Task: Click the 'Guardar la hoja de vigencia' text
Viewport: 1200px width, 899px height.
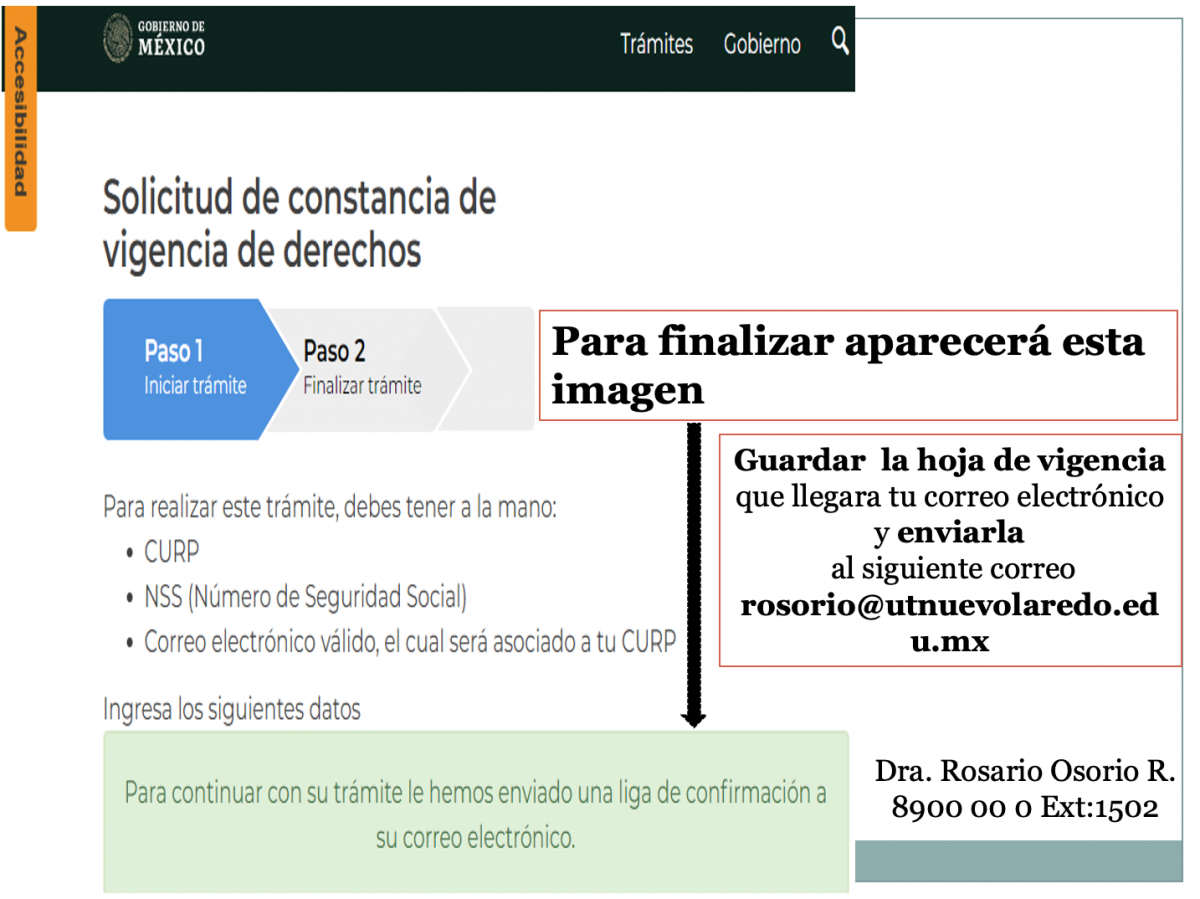Action: 949,461
